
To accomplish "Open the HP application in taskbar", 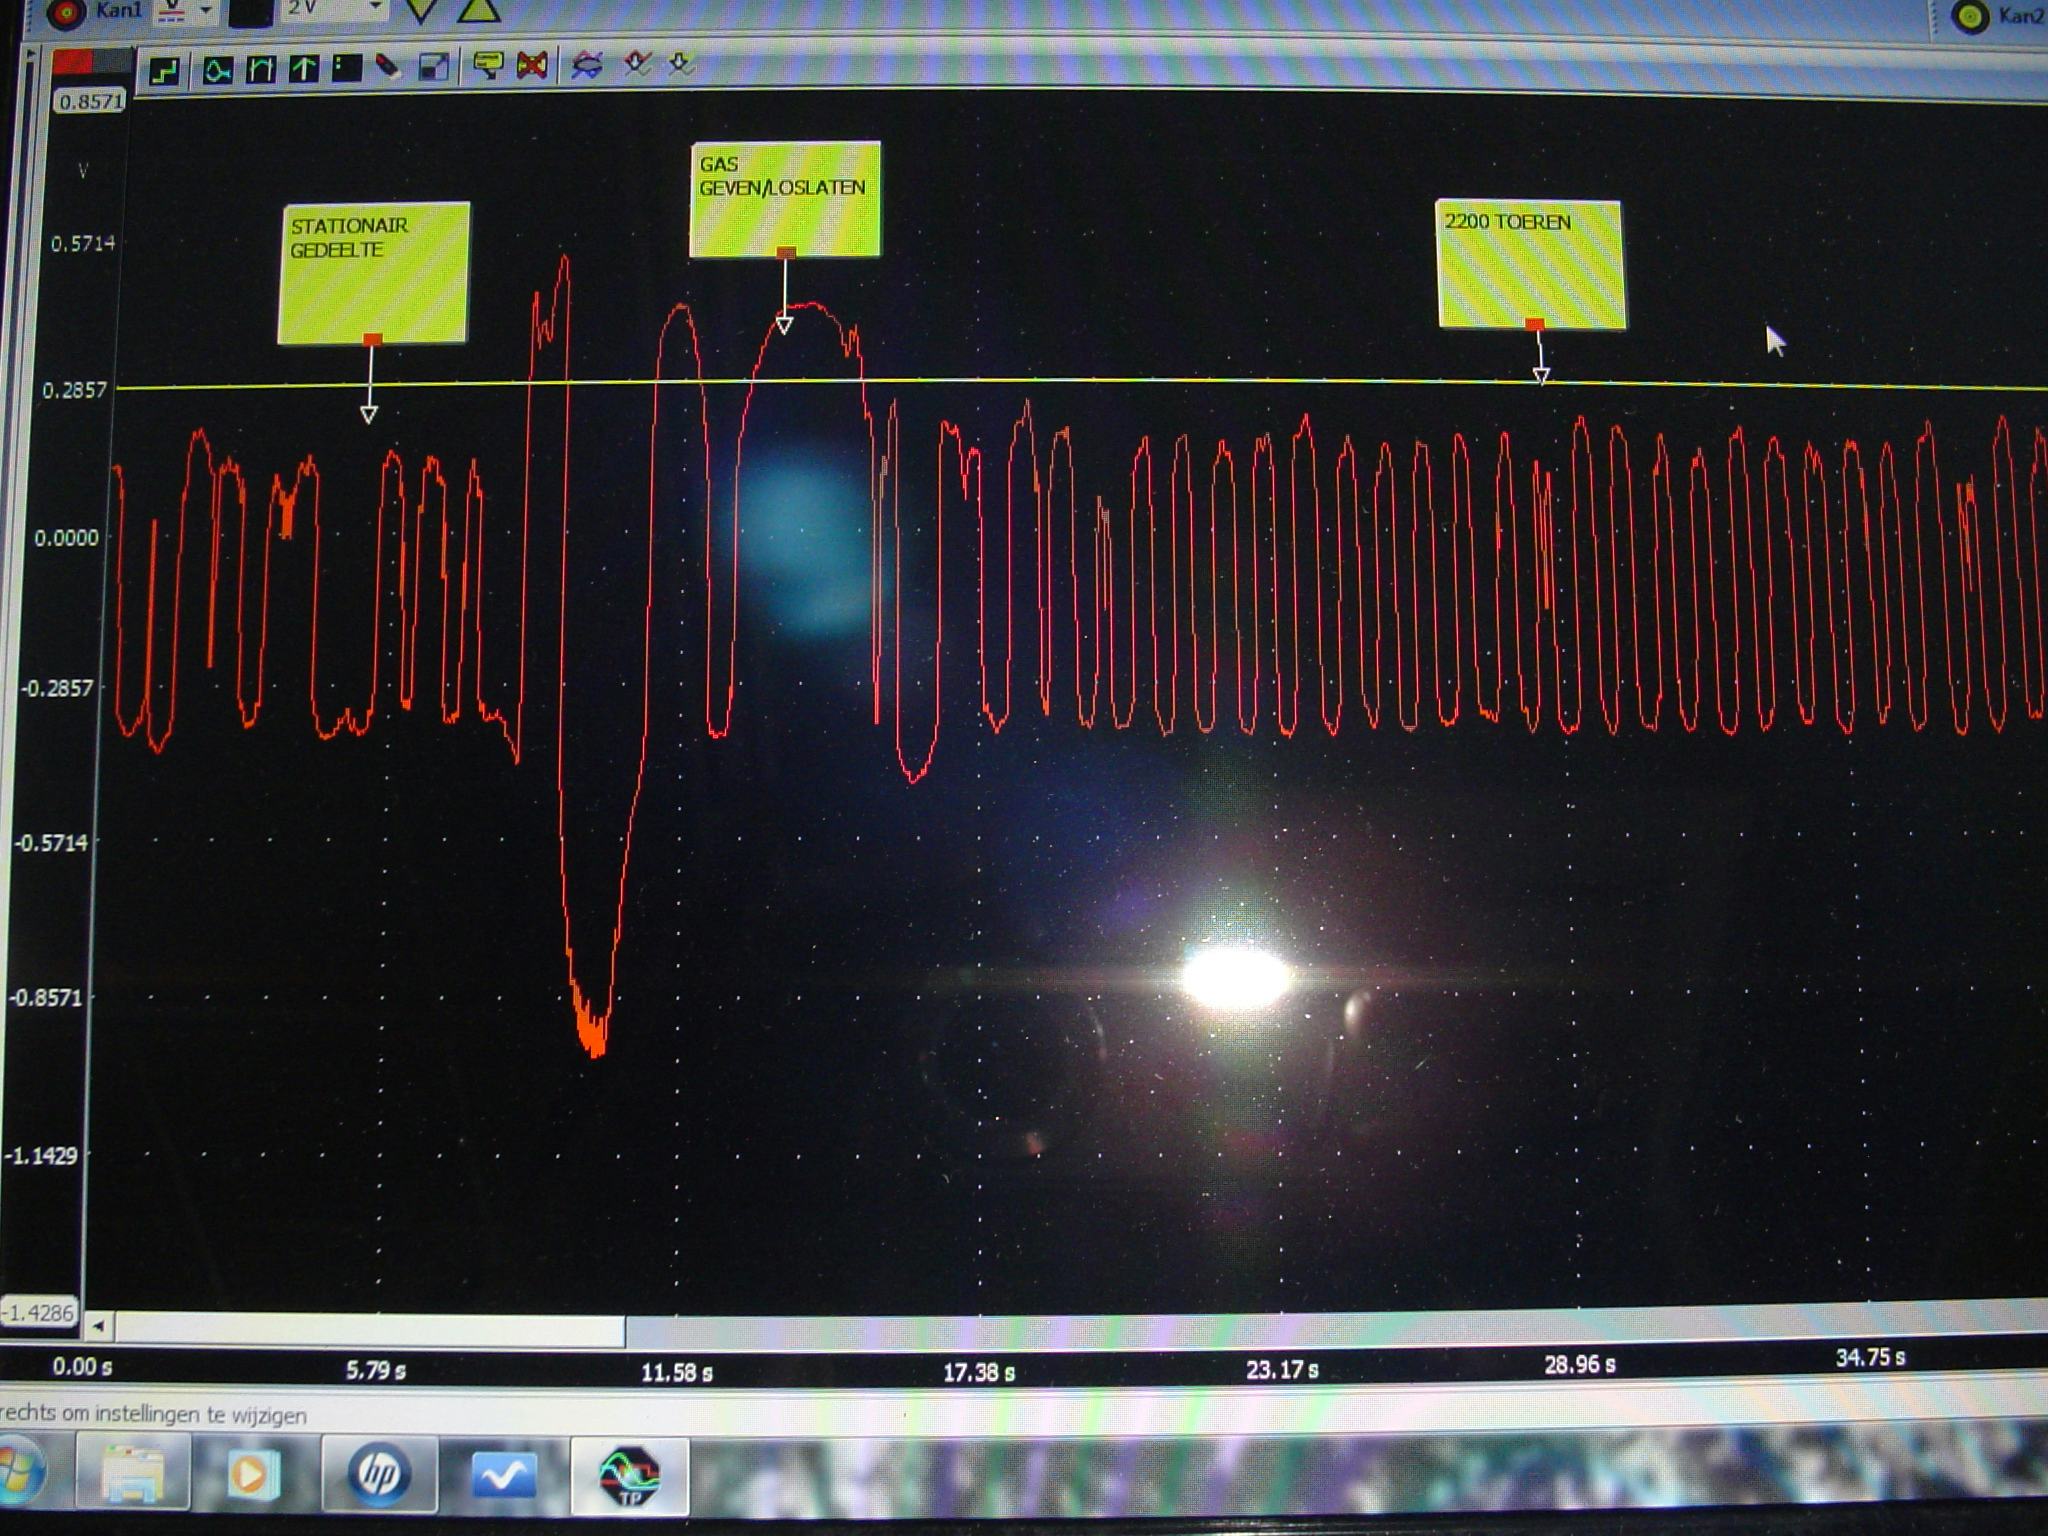I will (379, 1474).
